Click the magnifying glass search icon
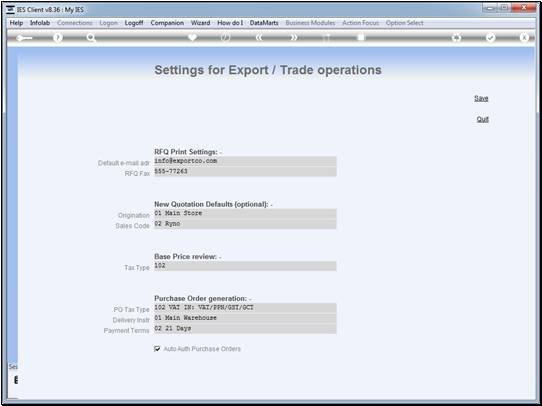Viewport: 542px width, 406px height. [x=91, y=38]
